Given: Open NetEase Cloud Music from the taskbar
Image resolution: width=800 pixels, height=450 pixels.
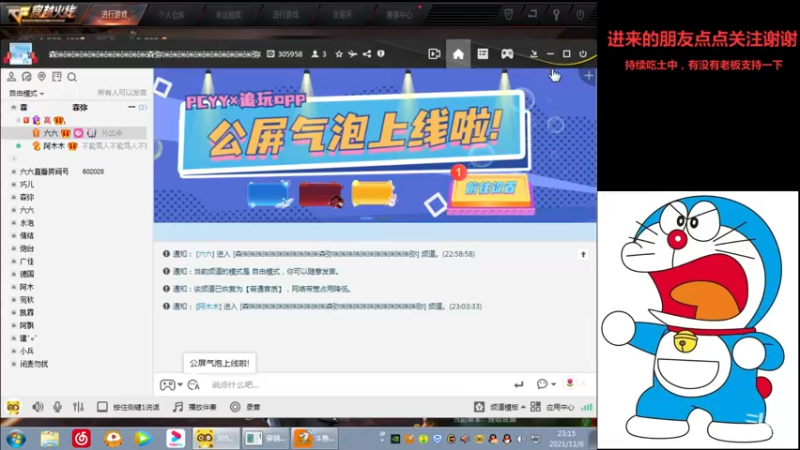Looking at the screenshot, I should 81,438.
